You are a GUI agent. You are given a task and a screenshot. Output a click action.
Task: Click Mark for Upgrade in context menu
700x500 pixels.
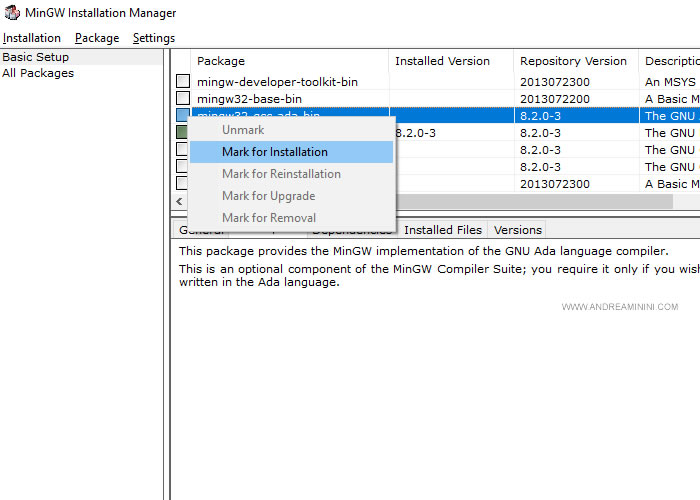(268, 196)
